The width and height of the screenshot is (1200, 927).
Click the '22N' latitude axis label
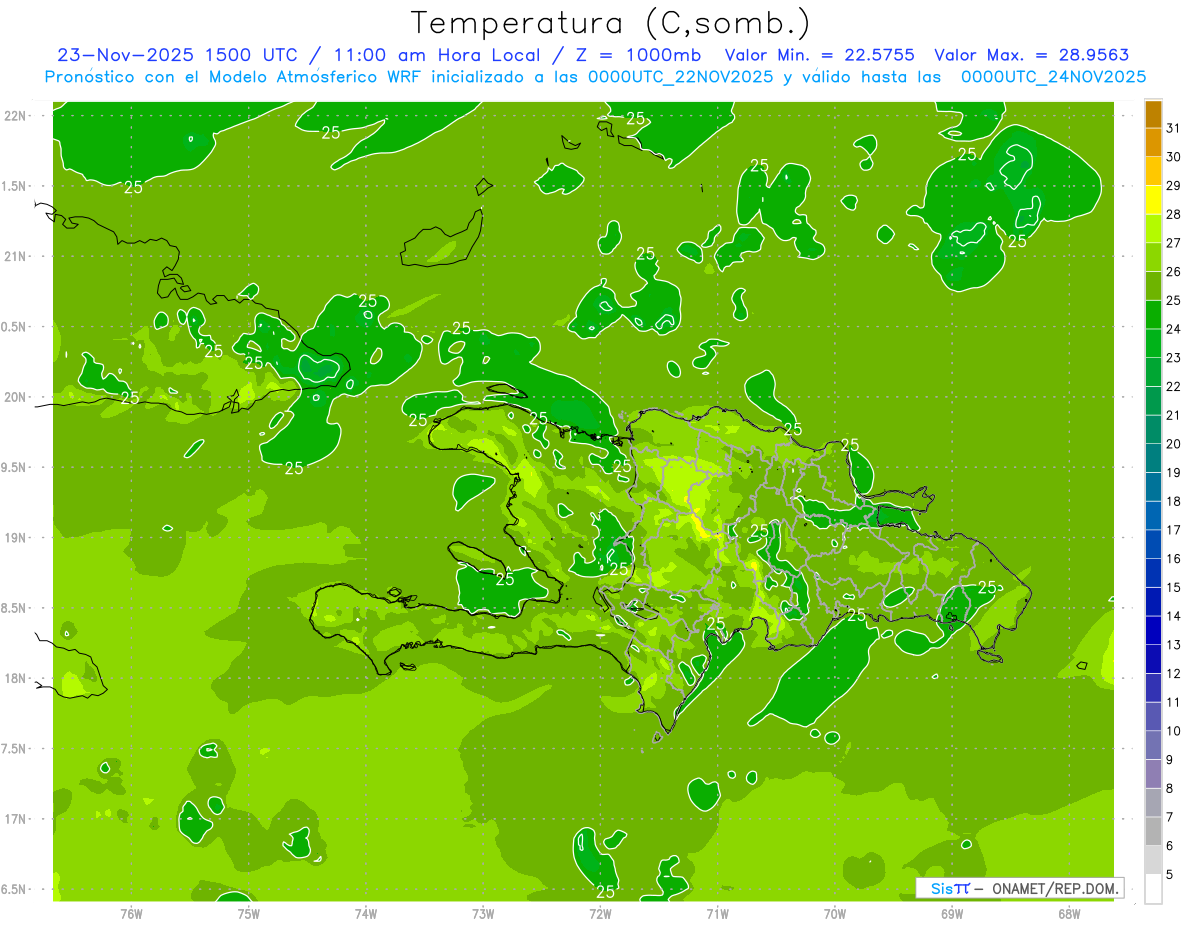[x=15, y=116]
